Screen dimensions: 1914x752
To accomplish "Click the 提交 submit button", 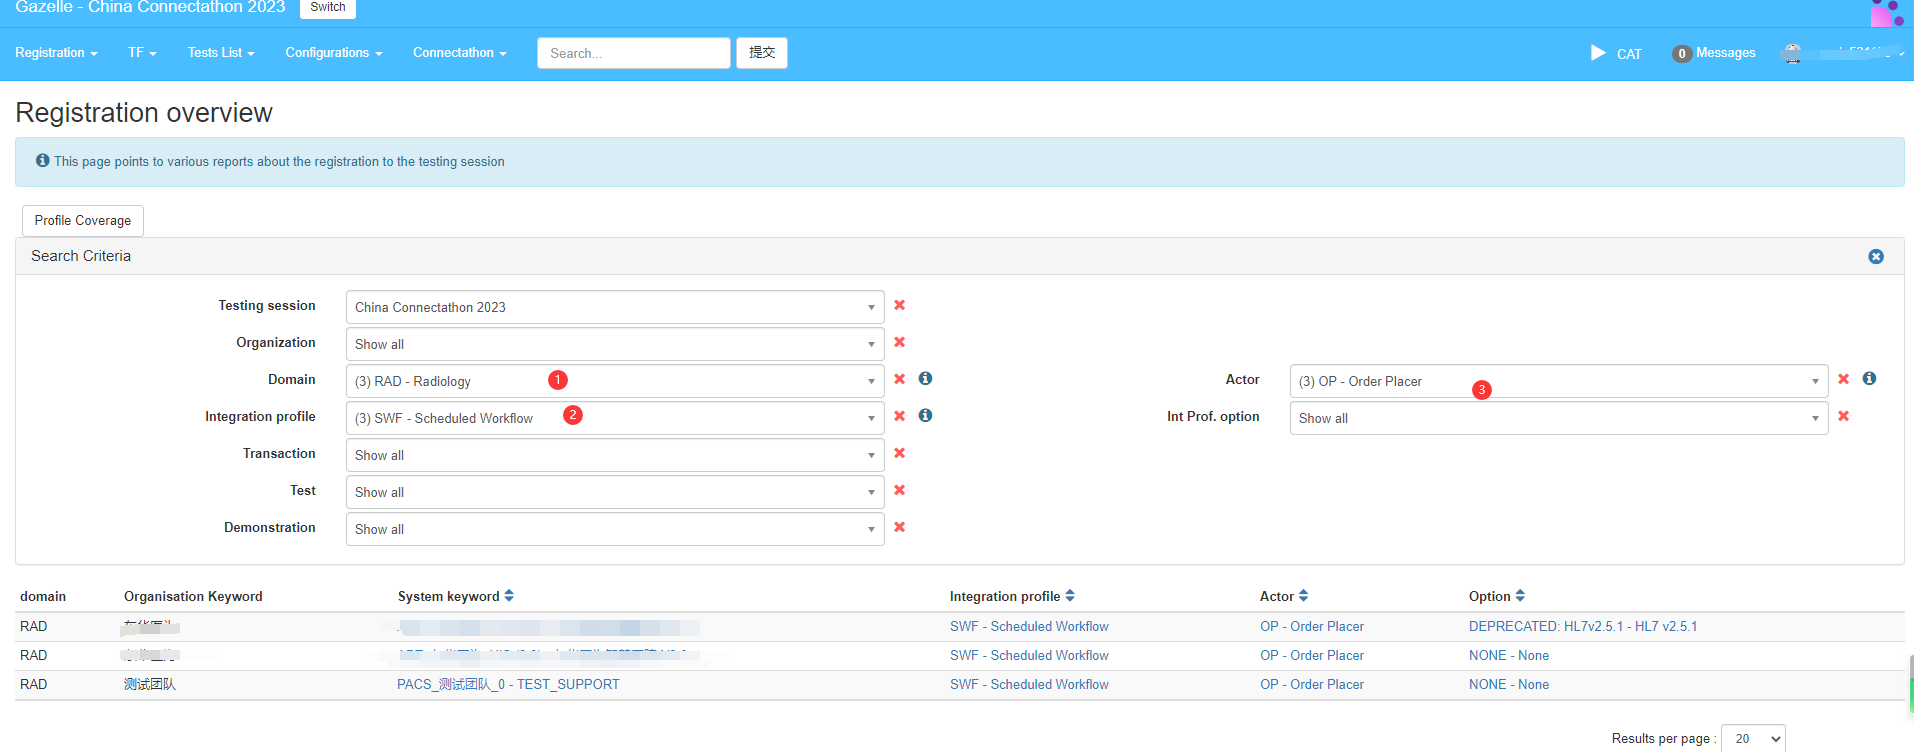I will (x=762, y=53).
